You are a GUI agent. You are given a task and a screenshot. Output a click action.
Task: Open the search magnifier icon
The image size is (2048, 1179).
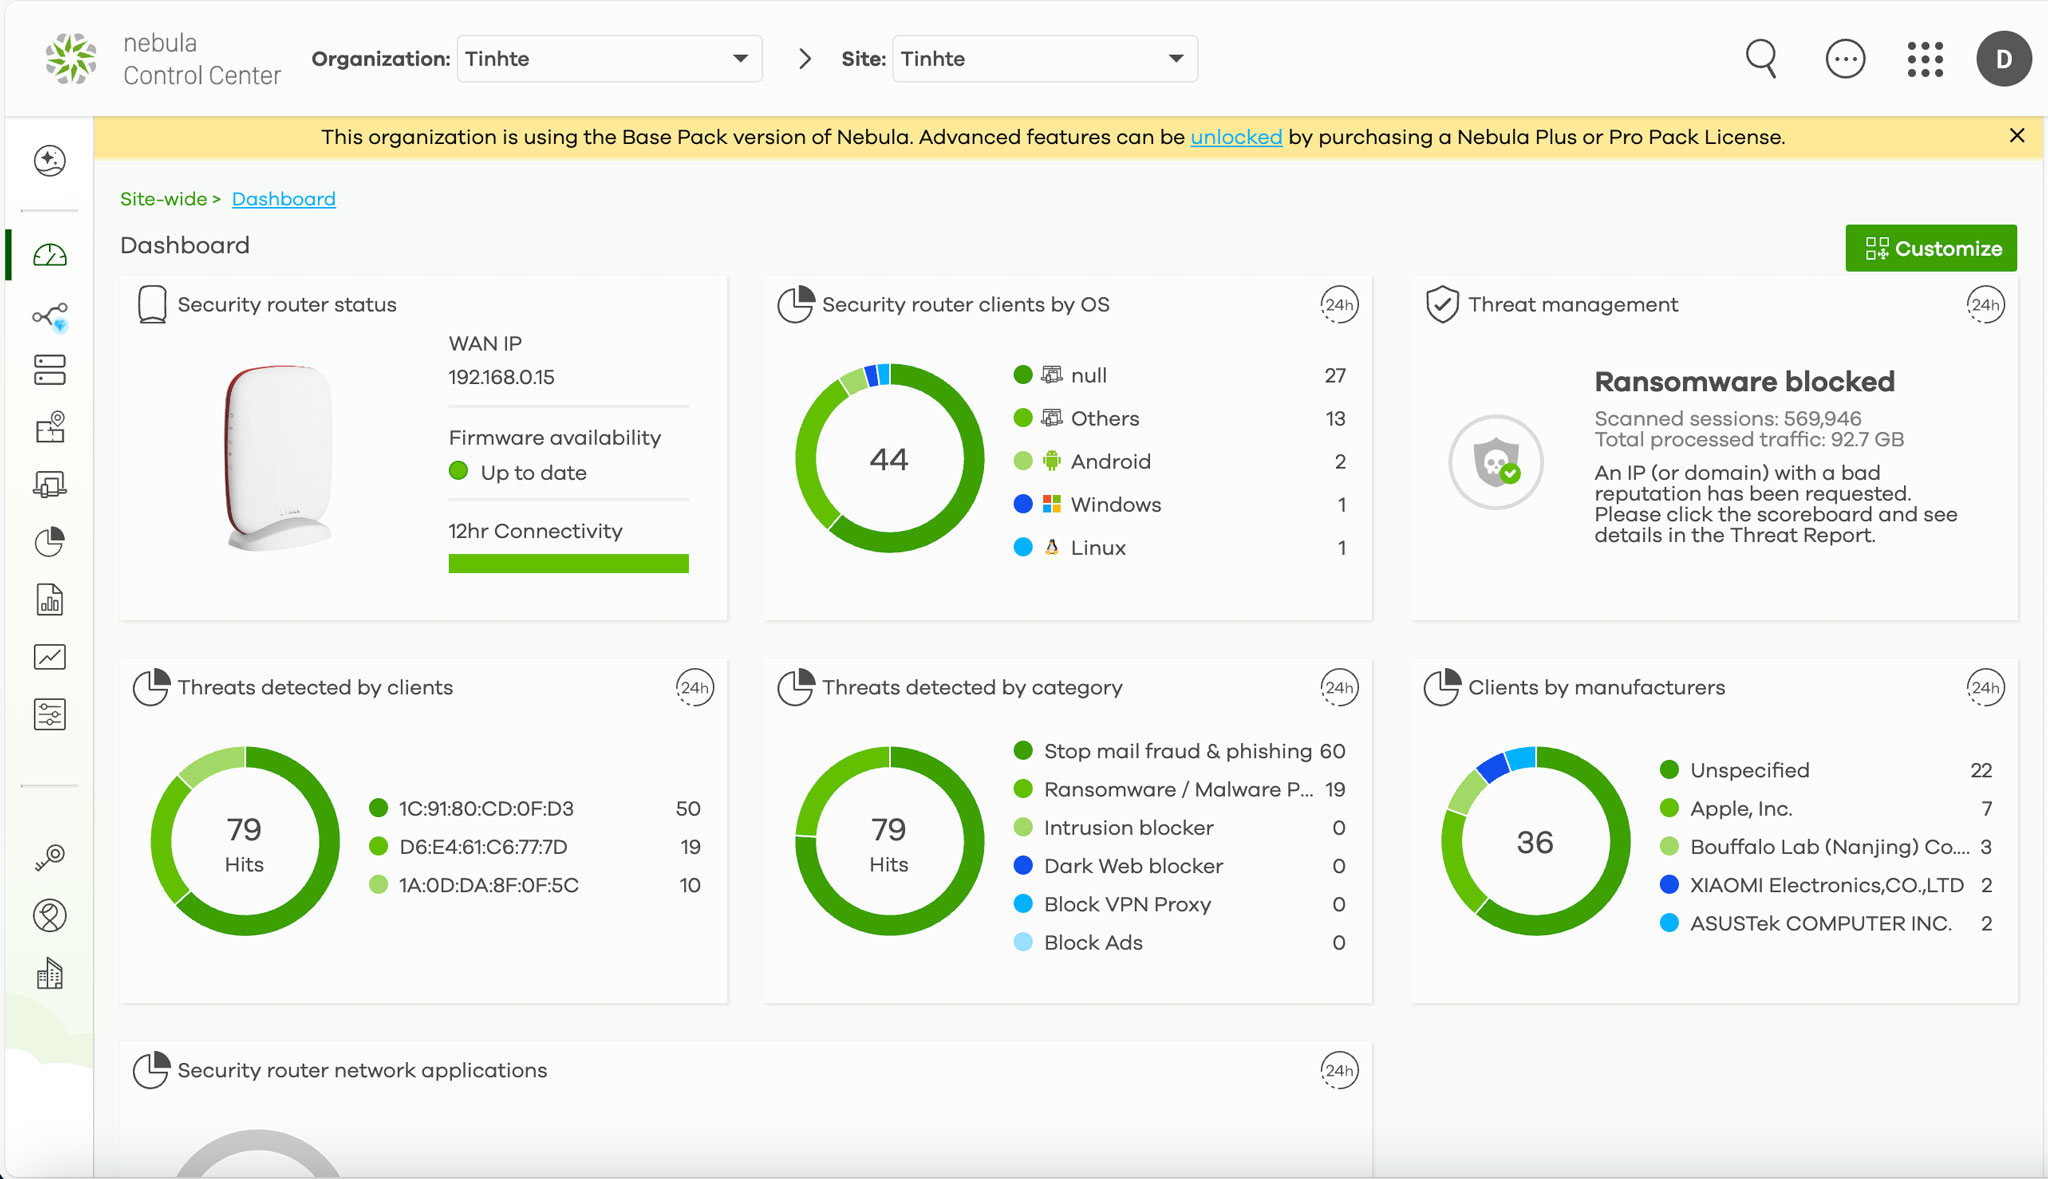(x=1761, y=59)
